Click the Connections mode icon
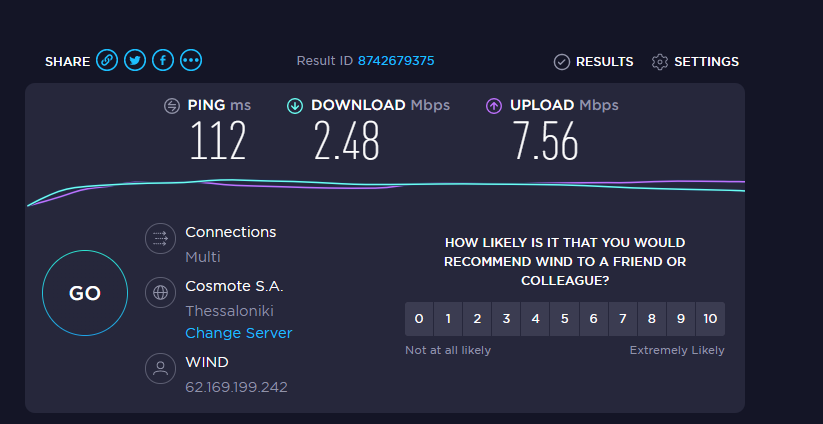823x424 pixels. (160, 239)
